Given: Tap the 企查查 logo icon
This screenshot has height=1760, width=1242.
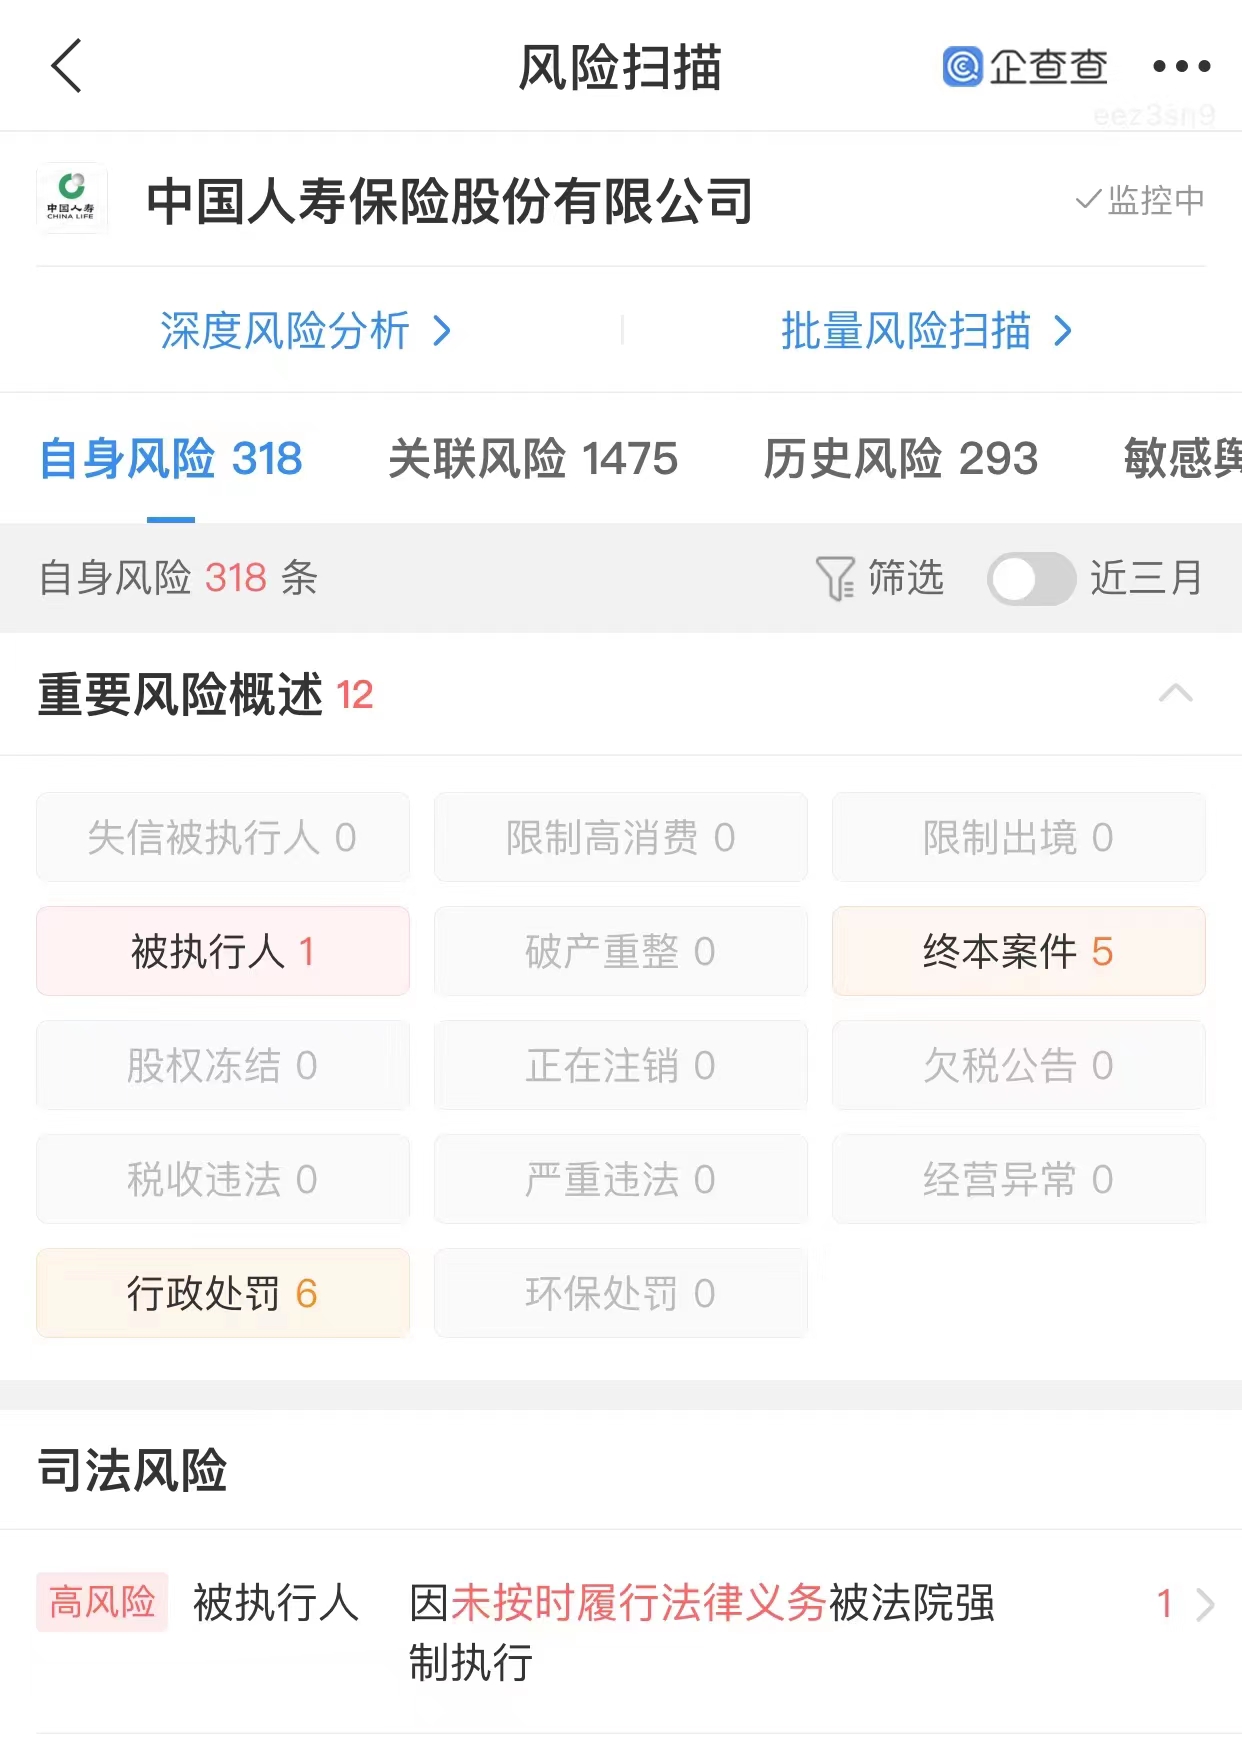Looking at the screenshot, I should [962, 67].
